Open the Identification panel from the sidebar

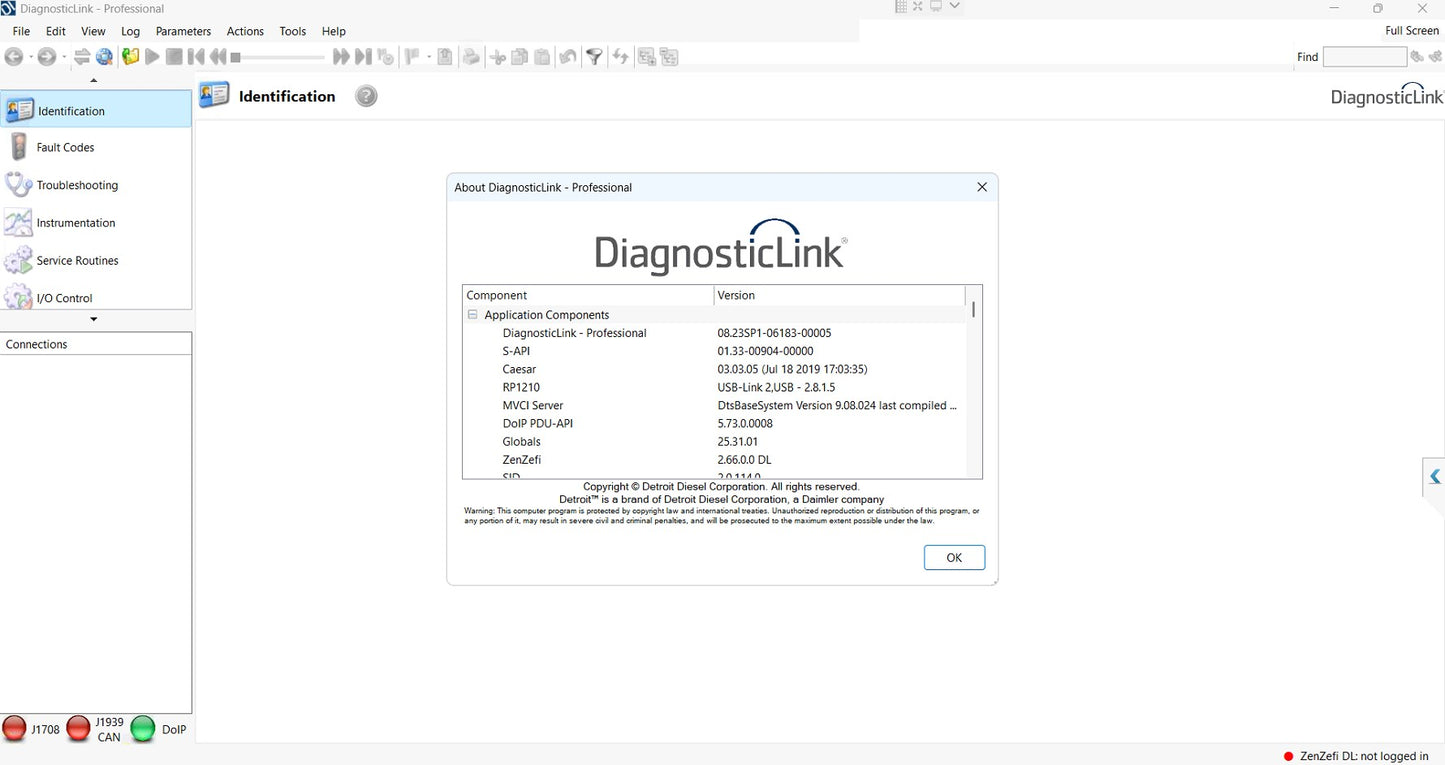(70, 110)
